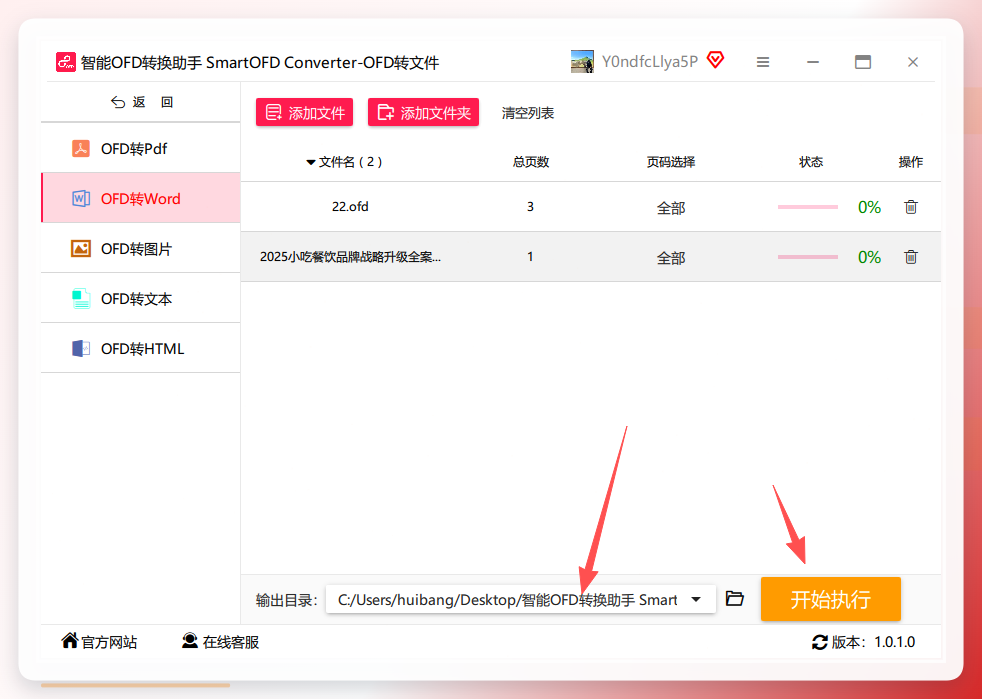
Task: Click the 总页数 column header
Action: click(x=530, y=162)
